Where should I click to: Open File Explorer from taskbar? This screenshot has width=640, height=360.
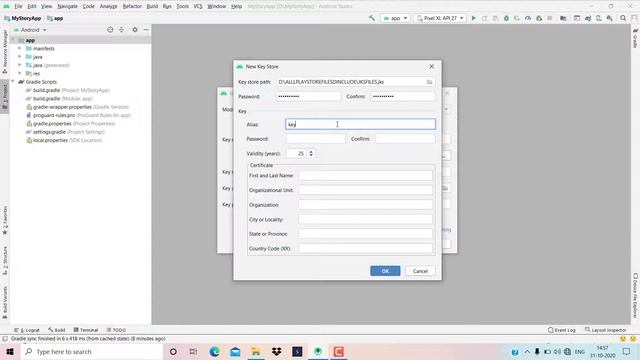(256, 351)
